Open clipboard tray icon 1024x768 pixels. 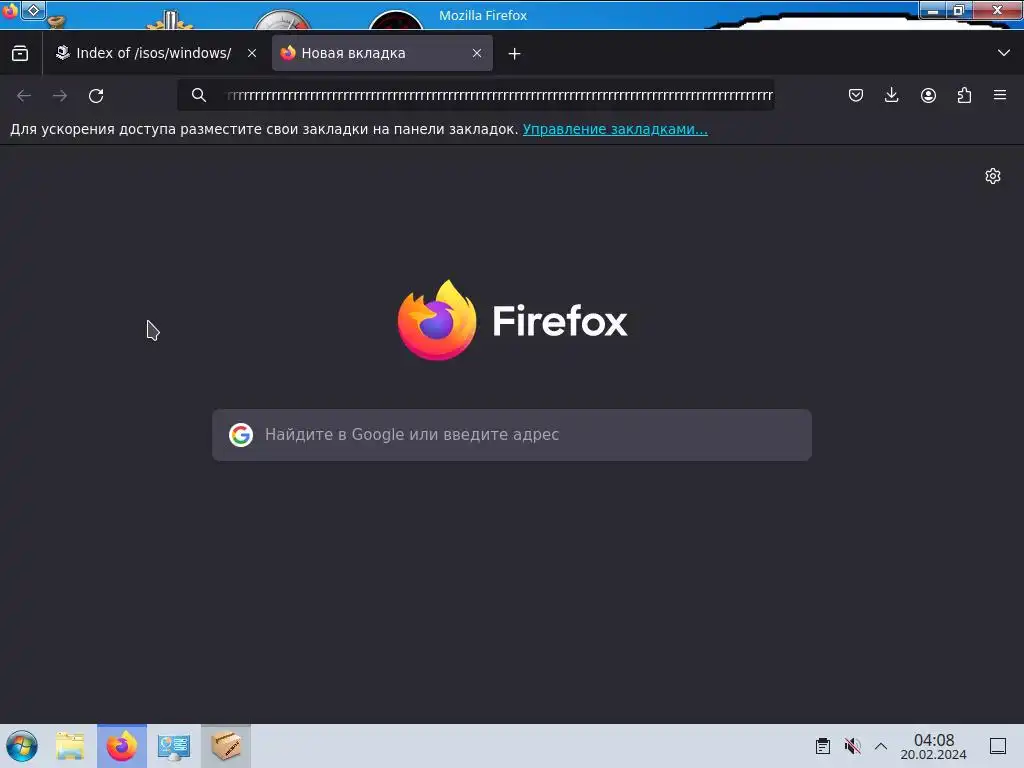click(823, 746)
